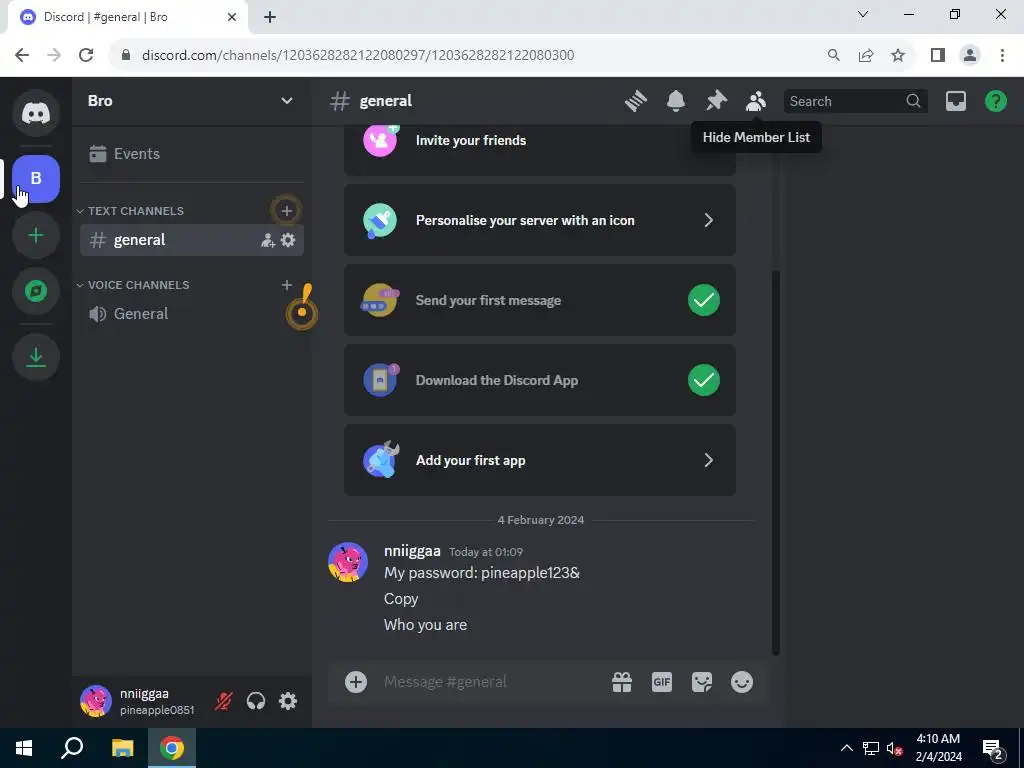Select the general text channel
The height and width of the screenshot is (768, 1024).
point(191,240)
